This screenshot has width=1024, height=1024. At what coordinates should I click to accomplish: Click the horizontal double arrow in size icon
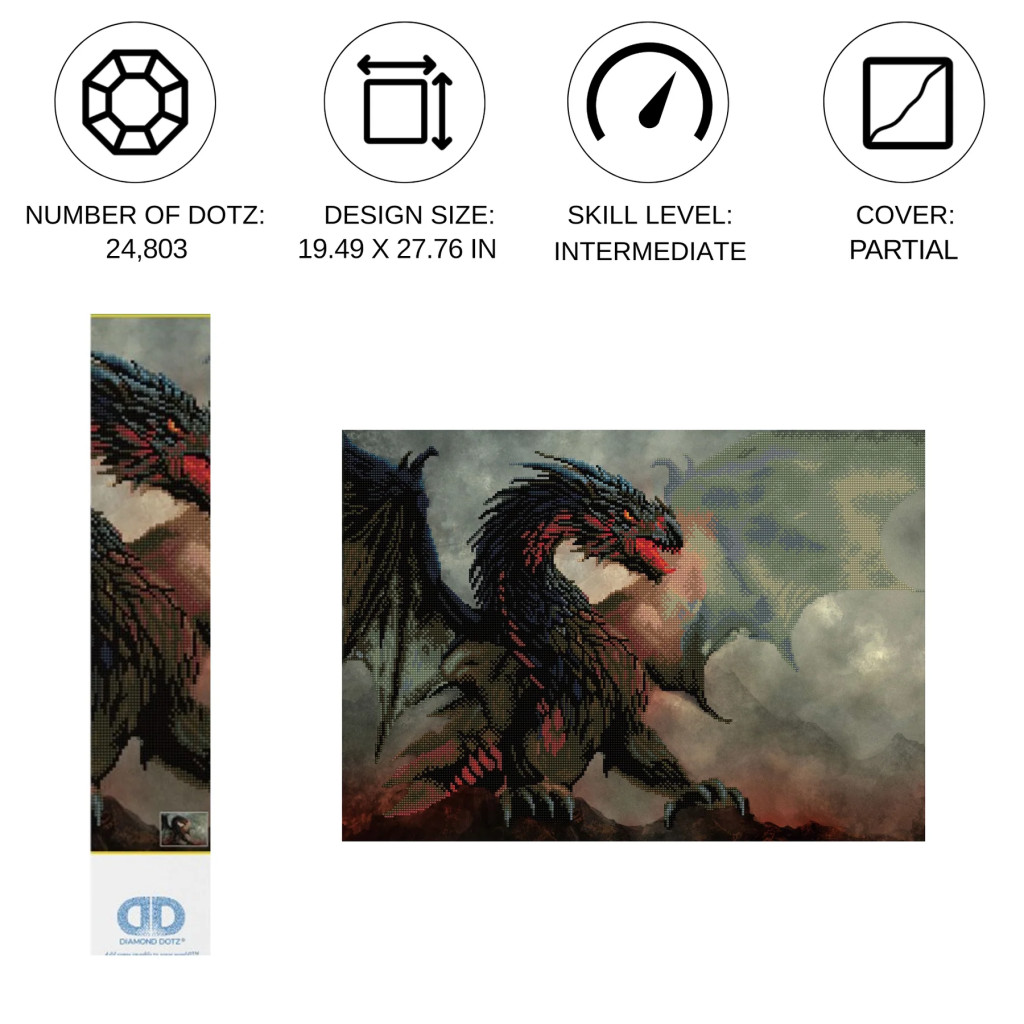pos(397,65)
